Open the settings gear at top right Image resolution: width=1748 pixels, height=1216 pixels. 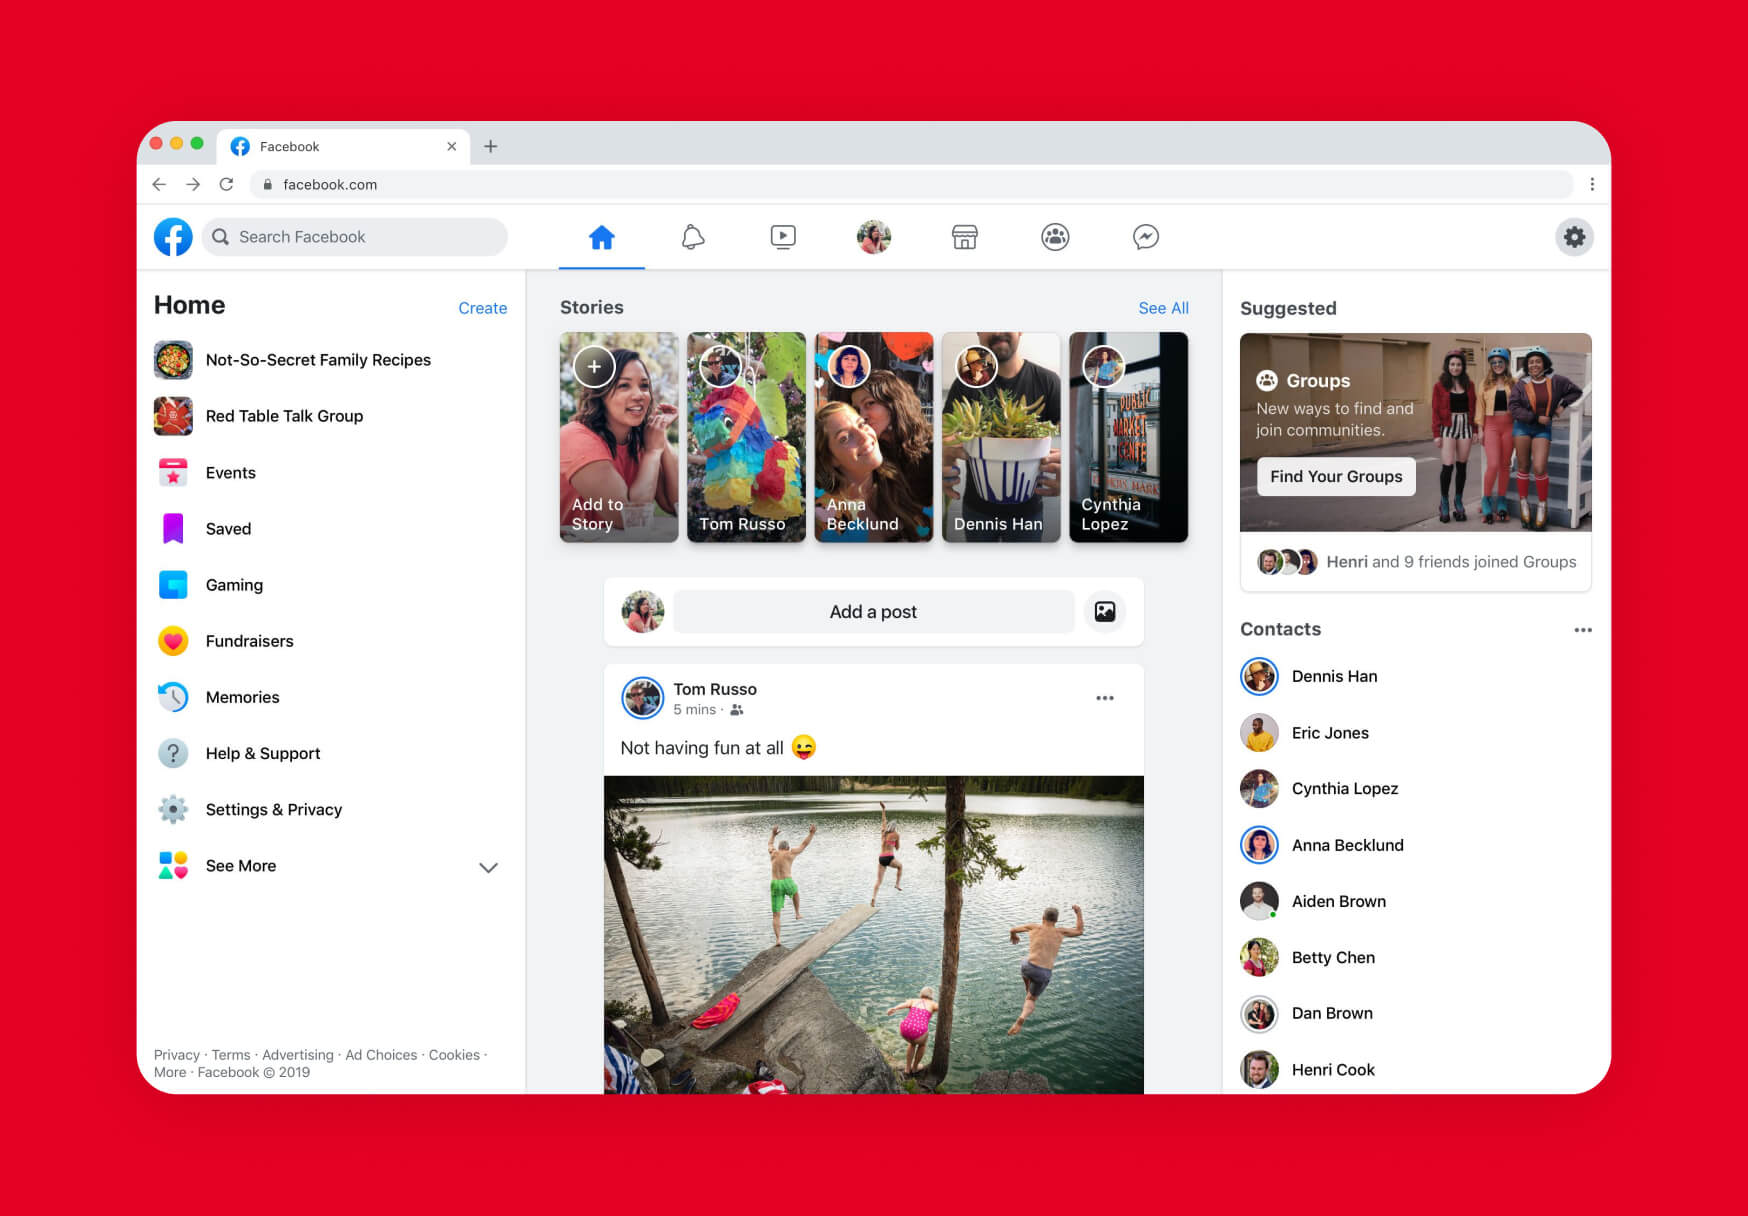[x=1574, y=237]
